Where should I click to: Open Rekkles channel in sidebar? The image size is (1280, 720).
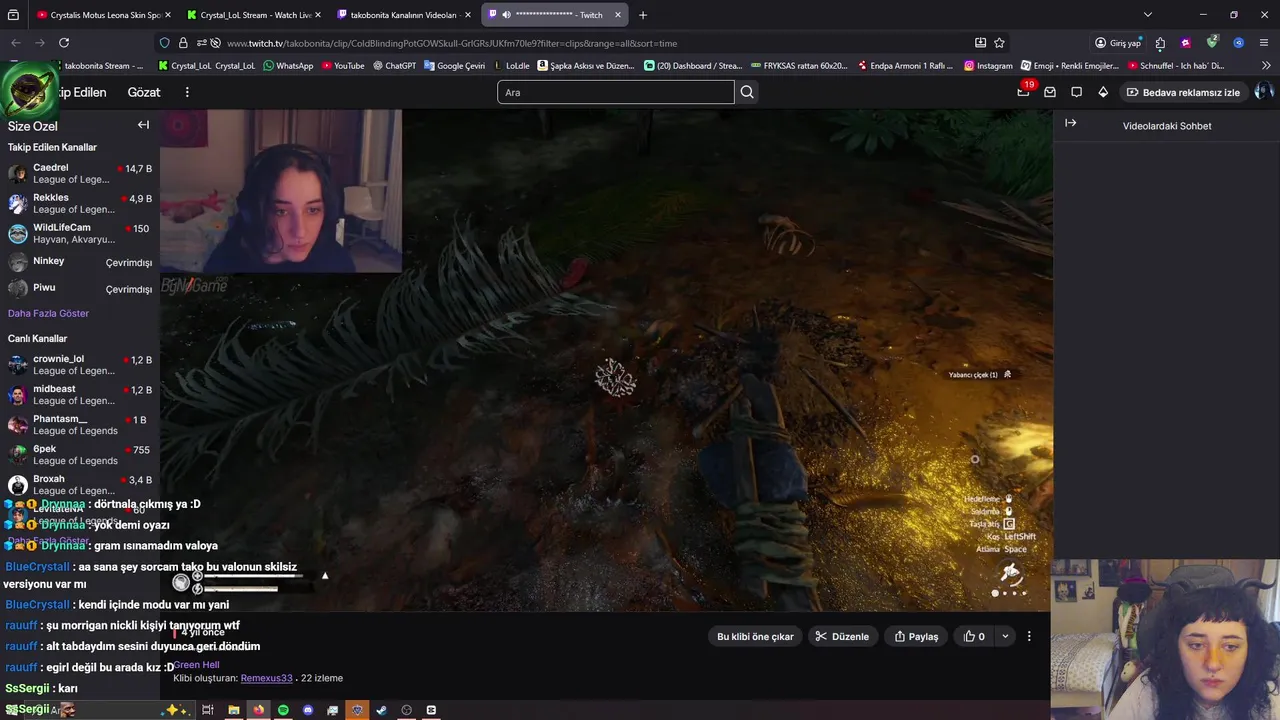(x=80, y=204)
